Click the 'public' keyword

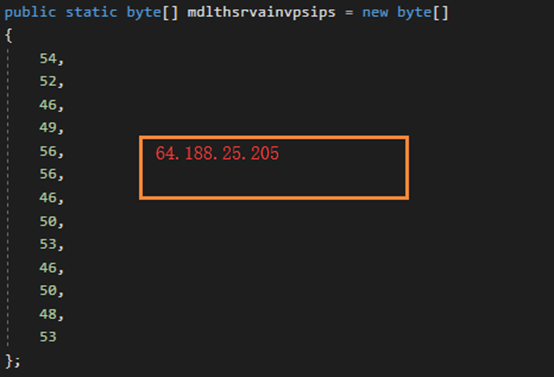(30, 12)
